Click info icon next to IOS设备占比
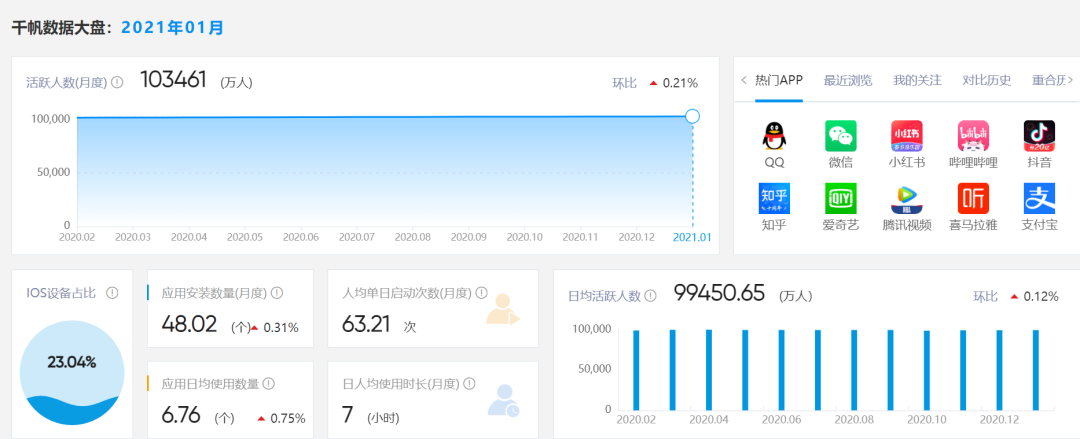This screenshot has height=439, width=1080. [112, 293]
